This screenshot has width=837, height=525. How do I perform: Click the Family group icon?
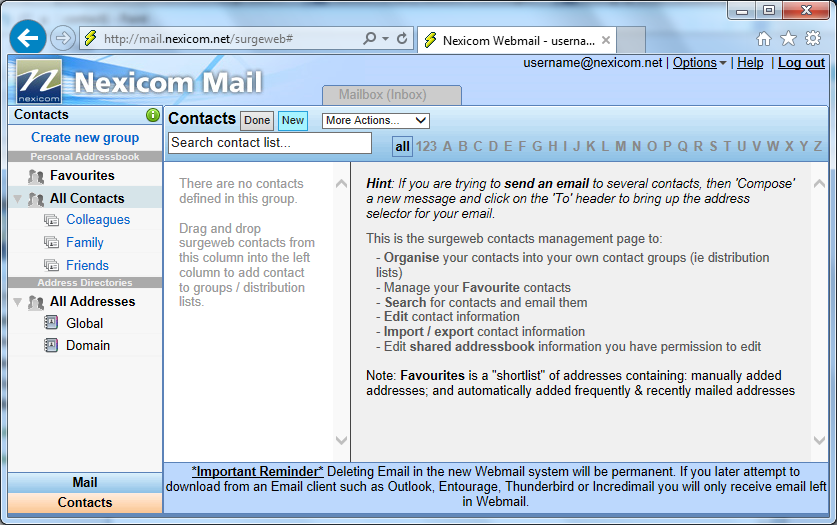[51, 243]
